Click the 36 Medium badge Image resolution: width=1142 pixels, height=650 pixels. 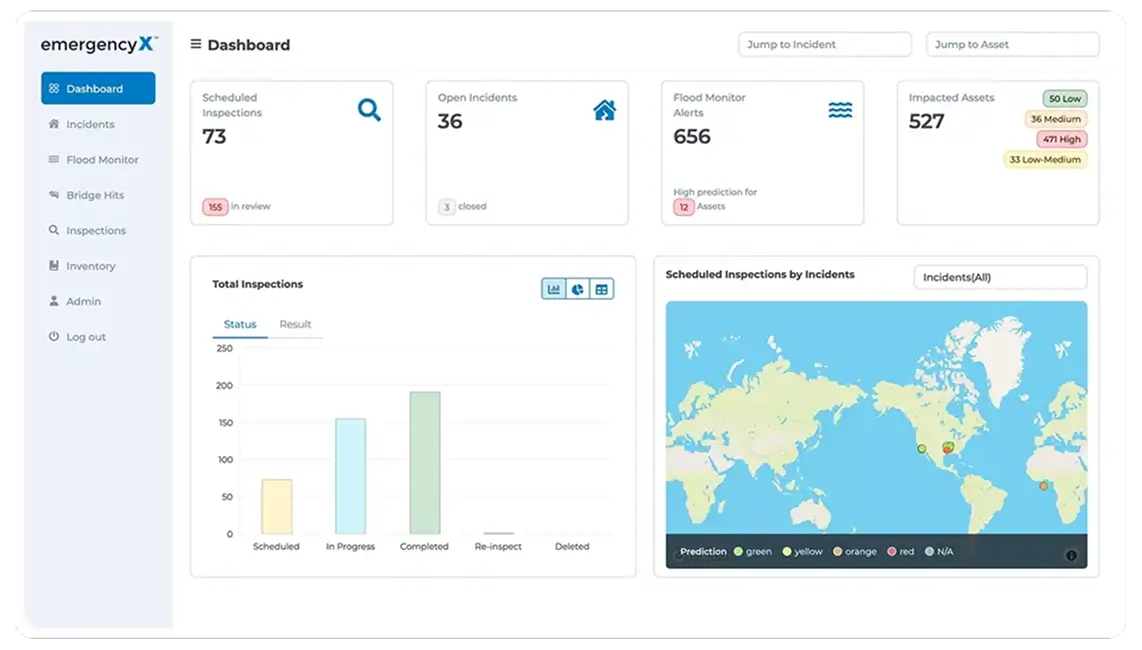pyautogui.click(x=1055, y=119)
